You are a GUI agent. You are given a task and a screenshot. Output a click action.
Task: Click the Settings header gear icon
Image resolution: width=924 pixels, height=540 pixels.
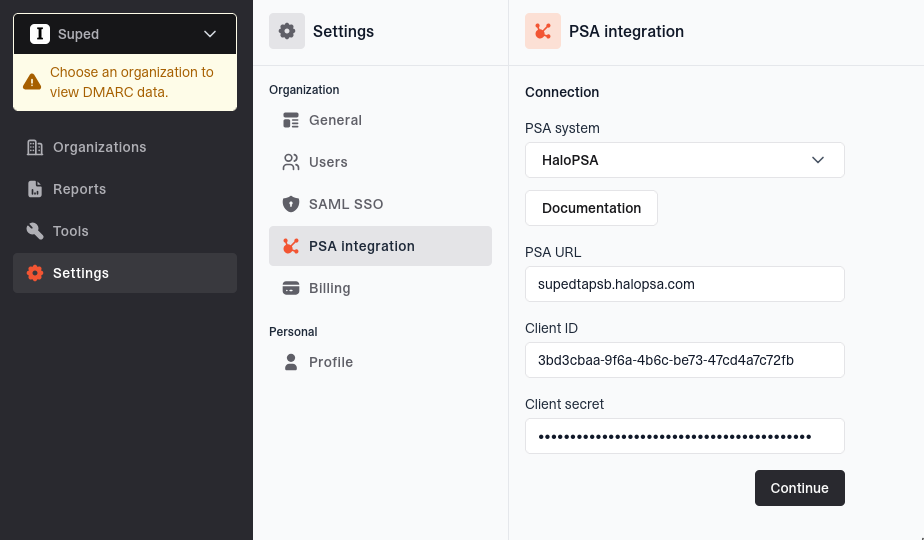[287, 31]
